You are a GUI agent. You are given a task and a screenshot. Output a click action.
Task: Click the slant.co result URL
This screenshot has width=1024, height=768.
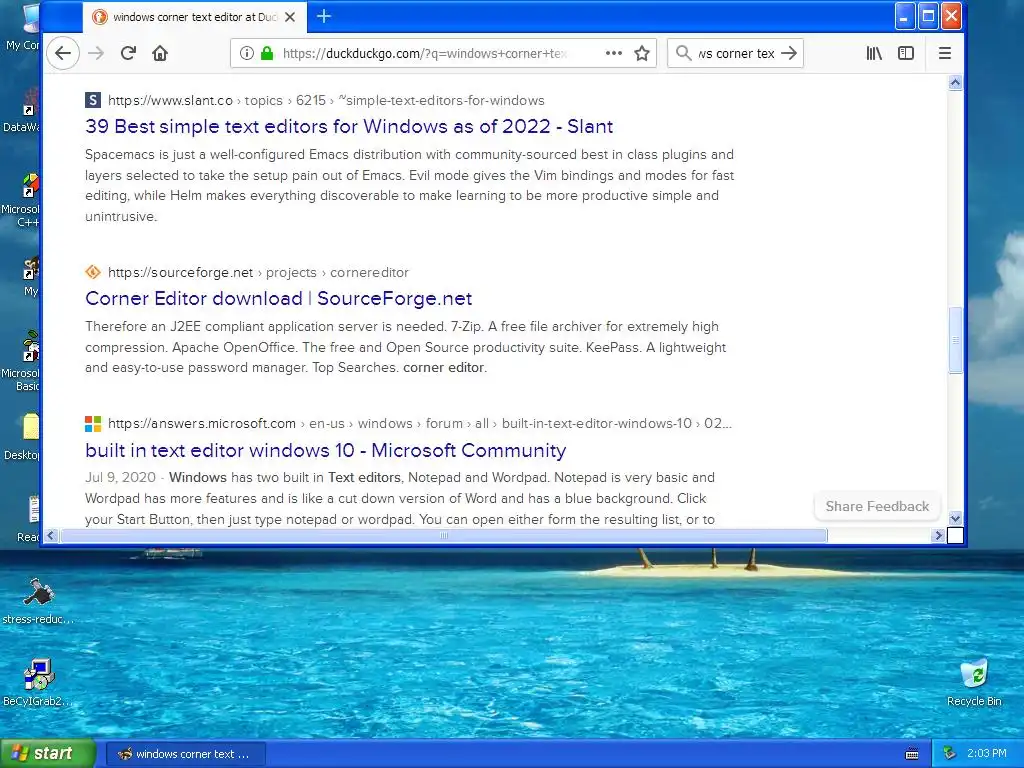pyautogui.click(x=326, y=101)
